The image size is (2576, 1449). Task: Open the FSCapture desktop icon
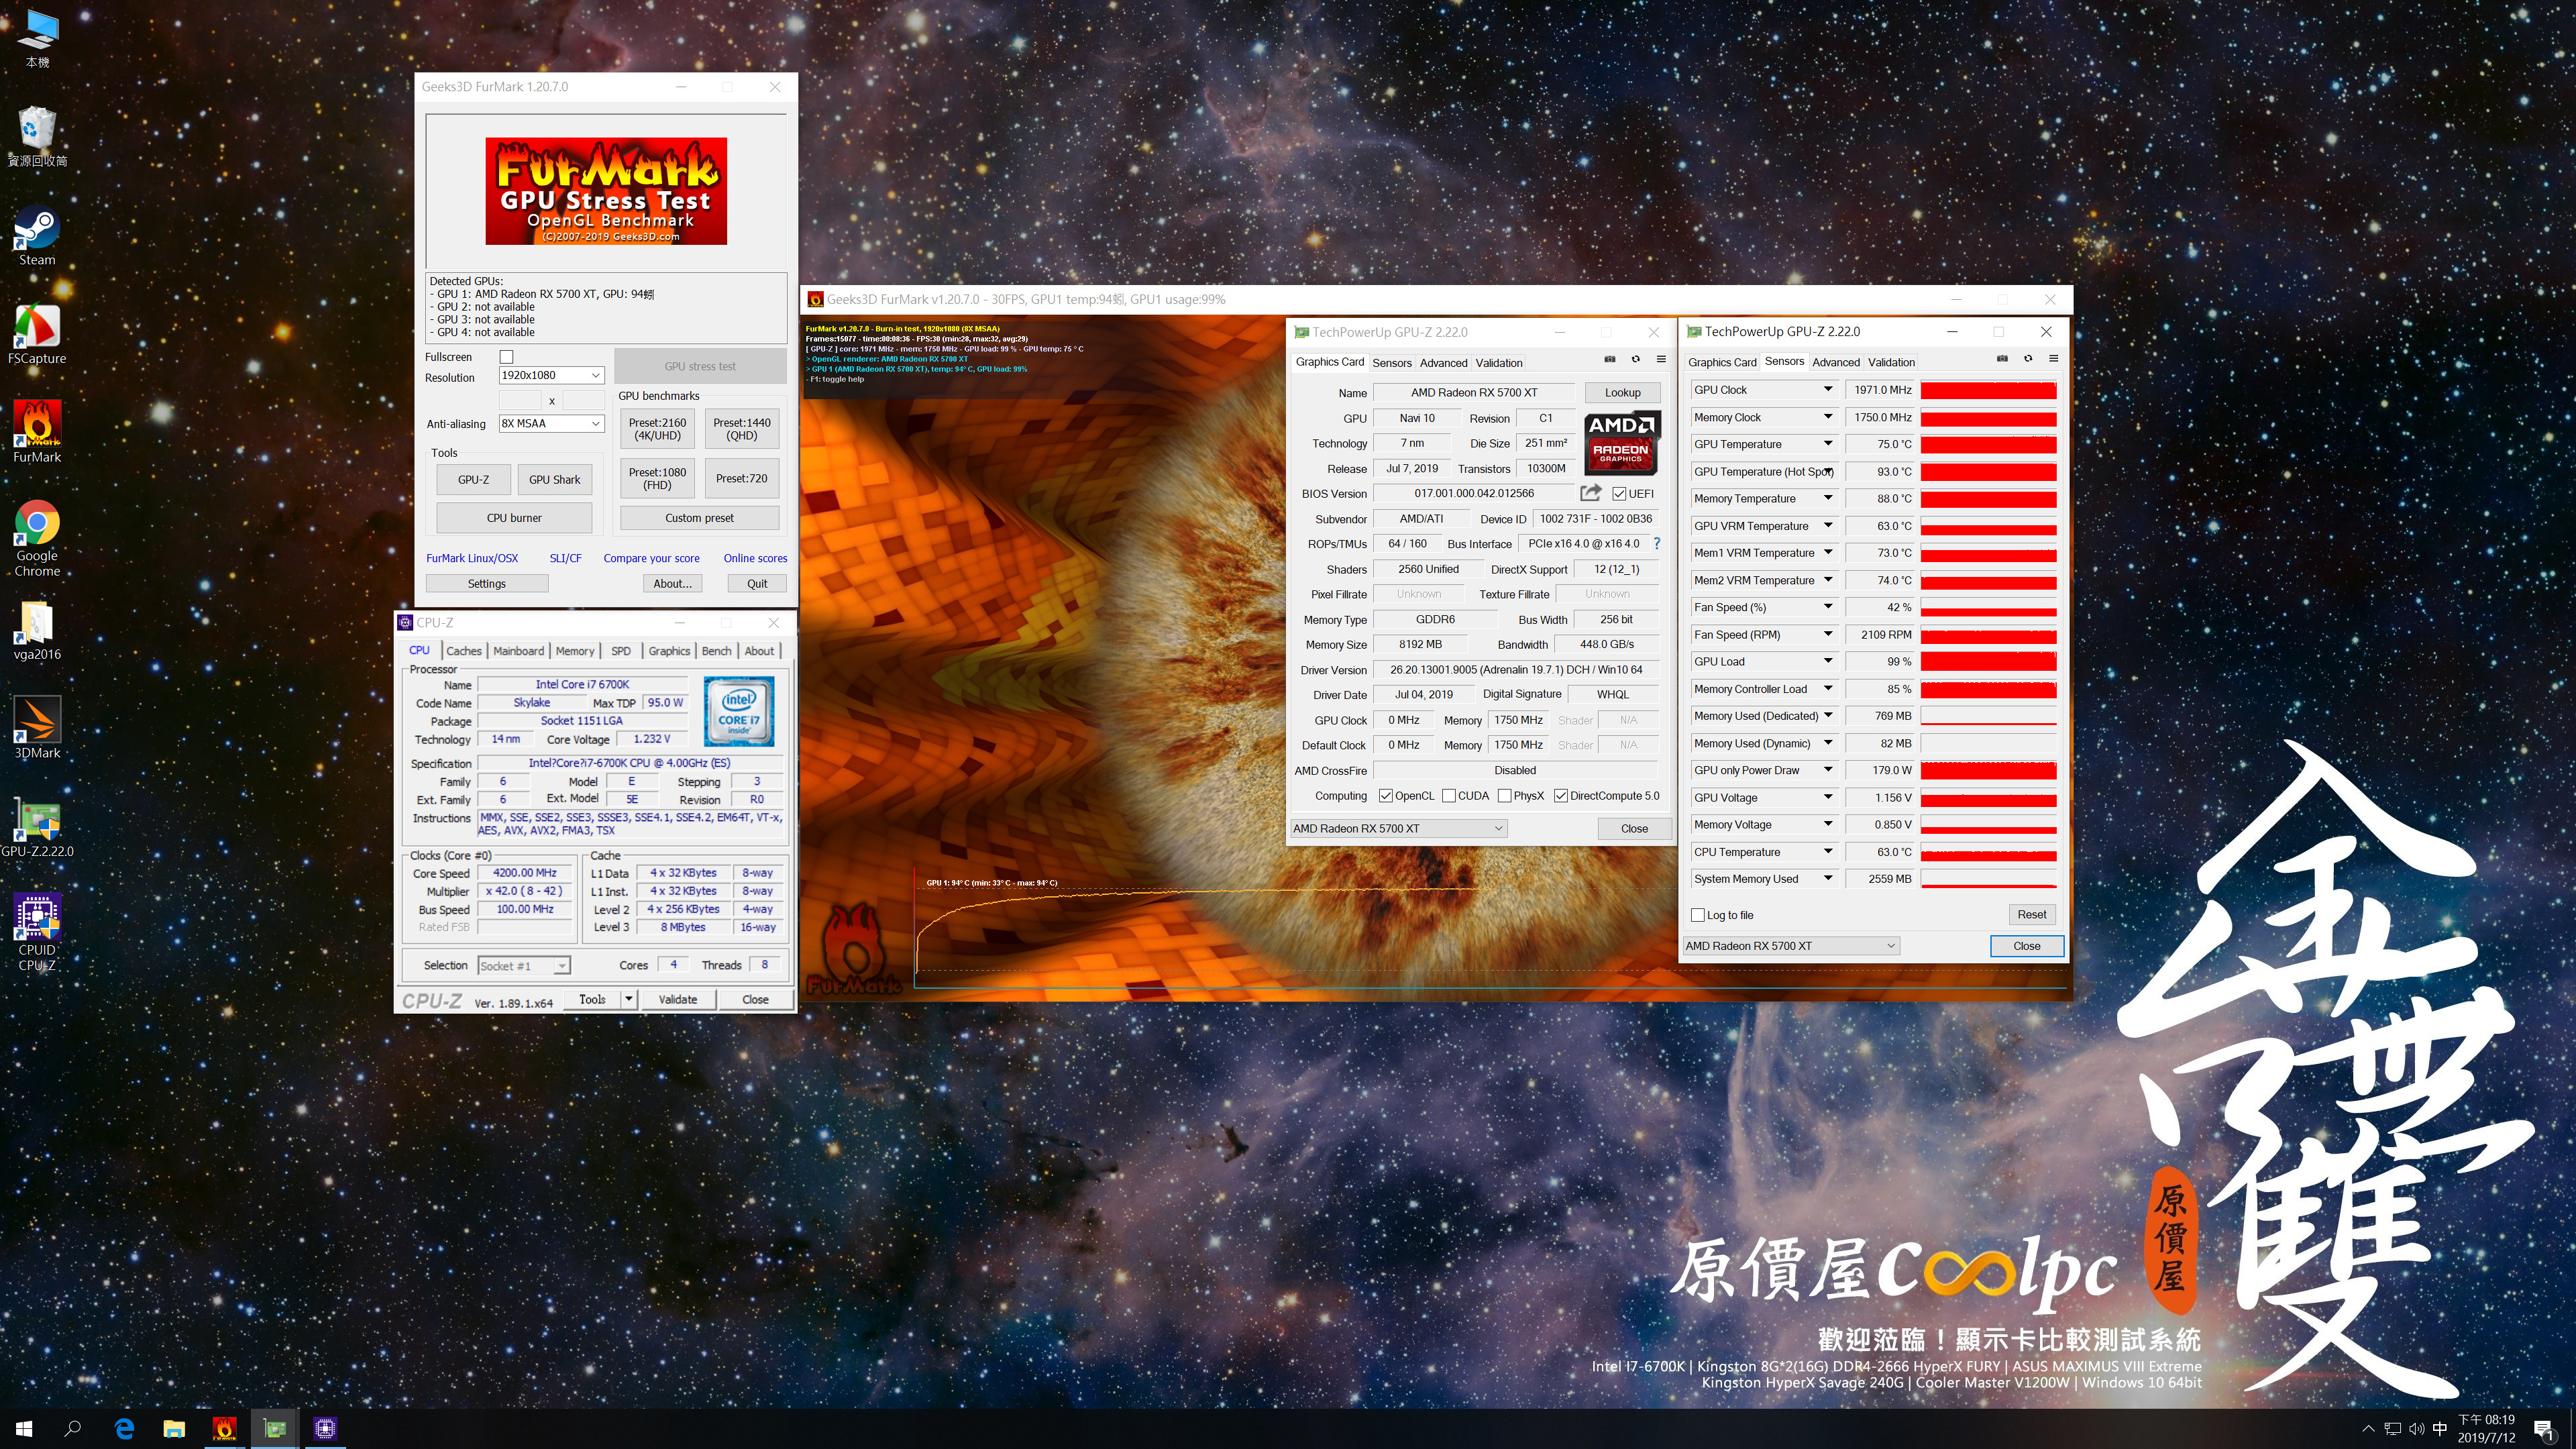[37, 335]
